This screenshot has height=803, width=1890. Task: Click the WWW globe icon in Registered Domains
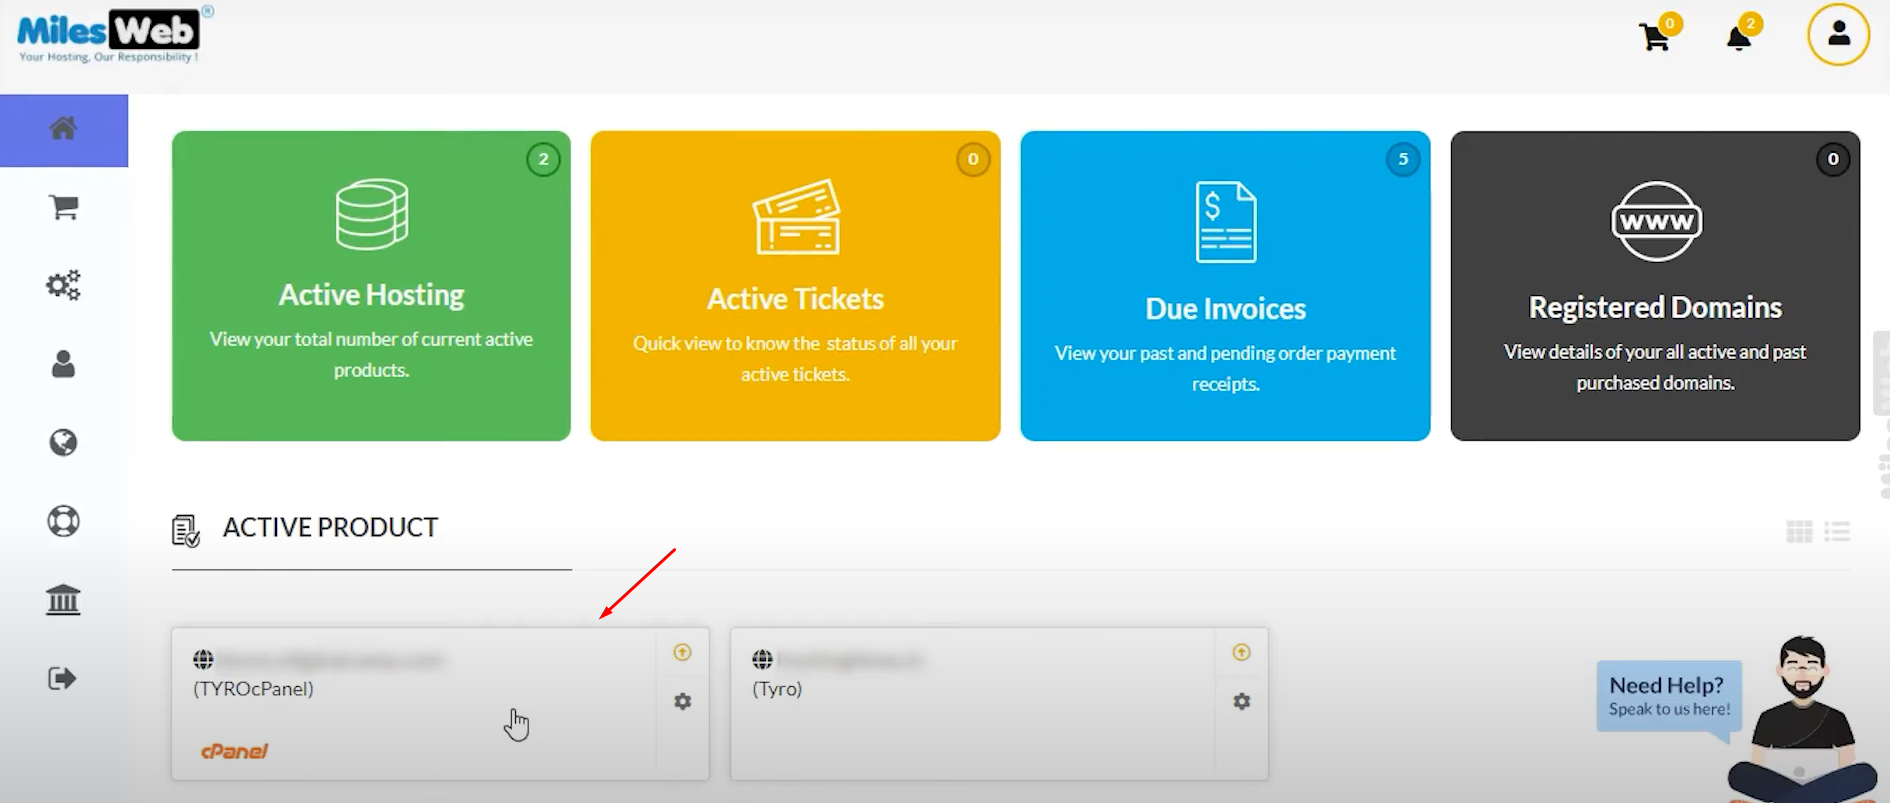(x=1656, y=221)
